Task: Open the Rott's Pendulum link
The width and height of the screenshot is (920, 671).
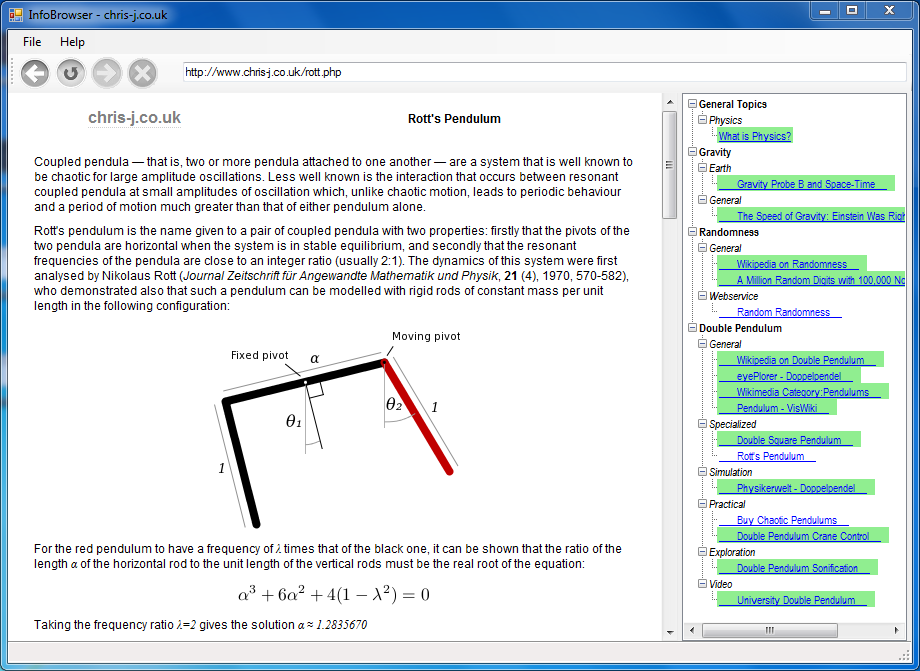Action: point(770,456)
